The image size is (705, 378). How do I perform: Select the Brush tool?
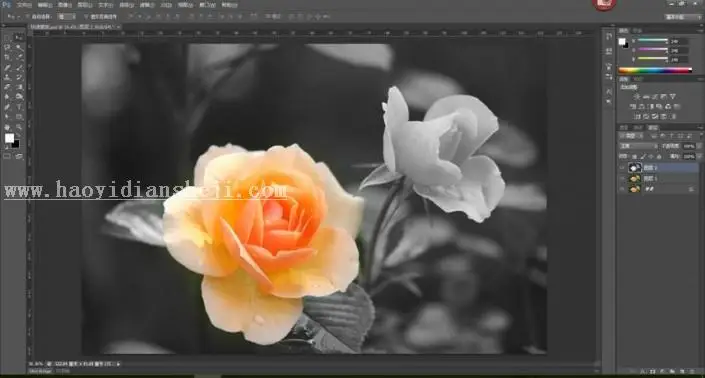[x=19, y=67]
